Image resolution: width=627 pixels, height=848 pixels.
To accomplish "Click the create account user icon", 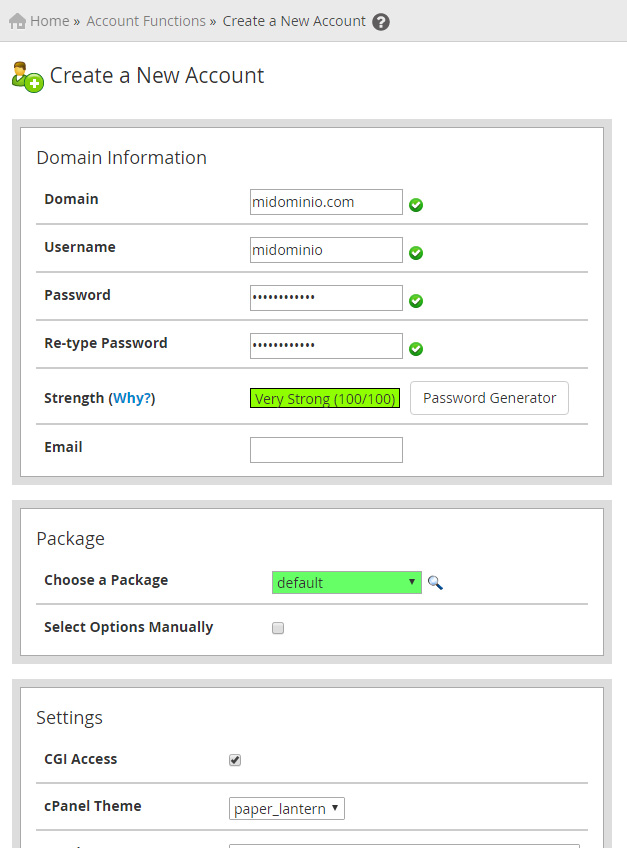I will coord(25,75).
